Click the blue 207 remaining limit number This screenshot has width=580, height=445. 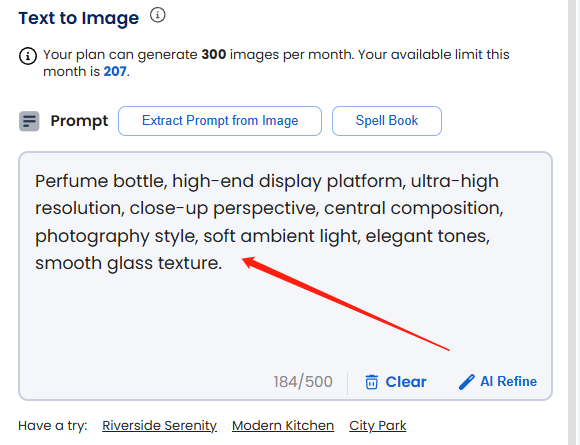click(115, 71)
